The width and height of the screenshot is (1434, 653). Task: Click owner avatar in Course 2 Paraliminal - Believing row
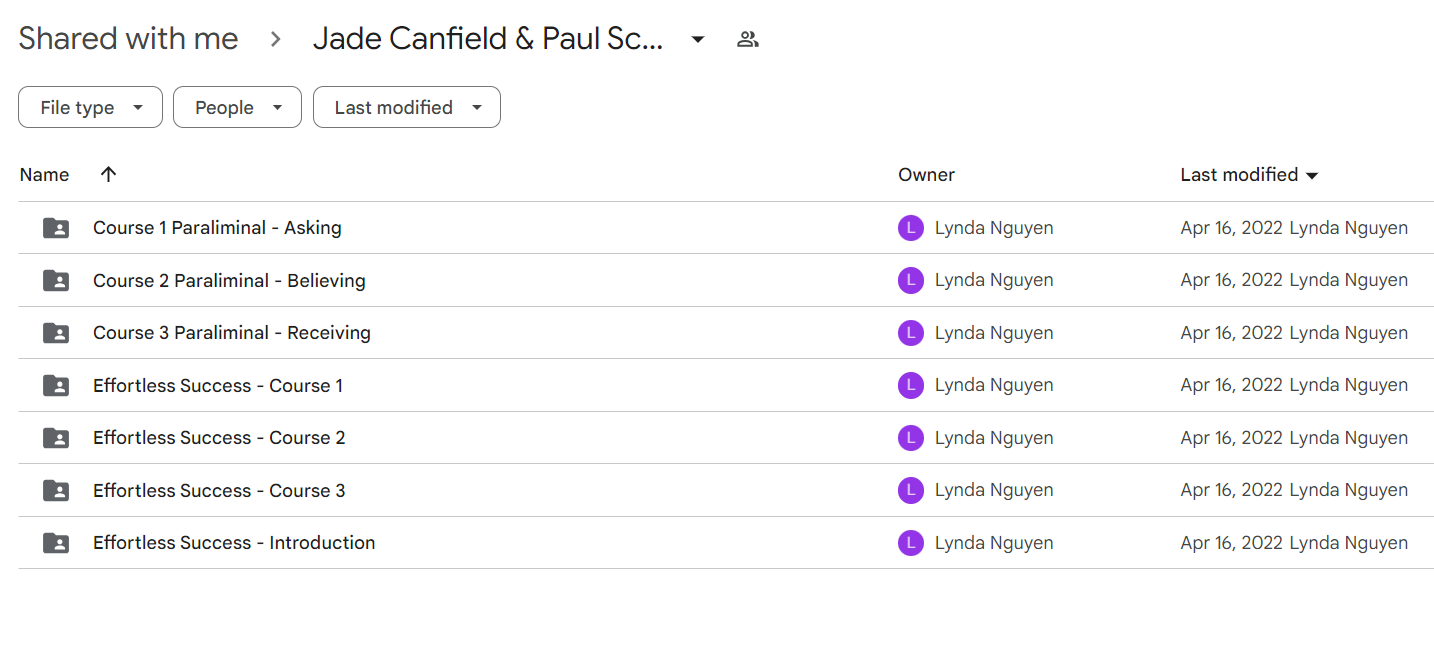pyautogui.click(x=911, y=281)
